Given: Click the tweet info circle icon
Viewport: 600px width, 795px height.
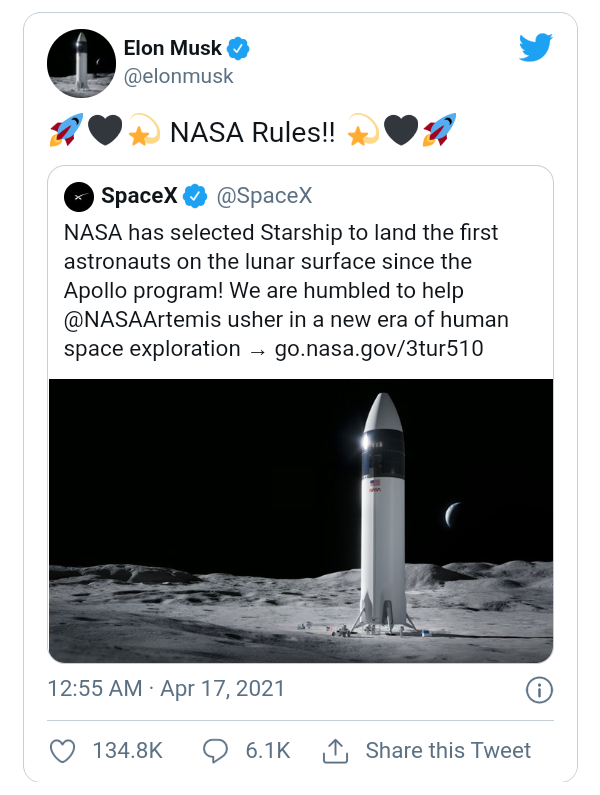Looking at the screenshot, I should pyautogui.click(x=539, y=691).
